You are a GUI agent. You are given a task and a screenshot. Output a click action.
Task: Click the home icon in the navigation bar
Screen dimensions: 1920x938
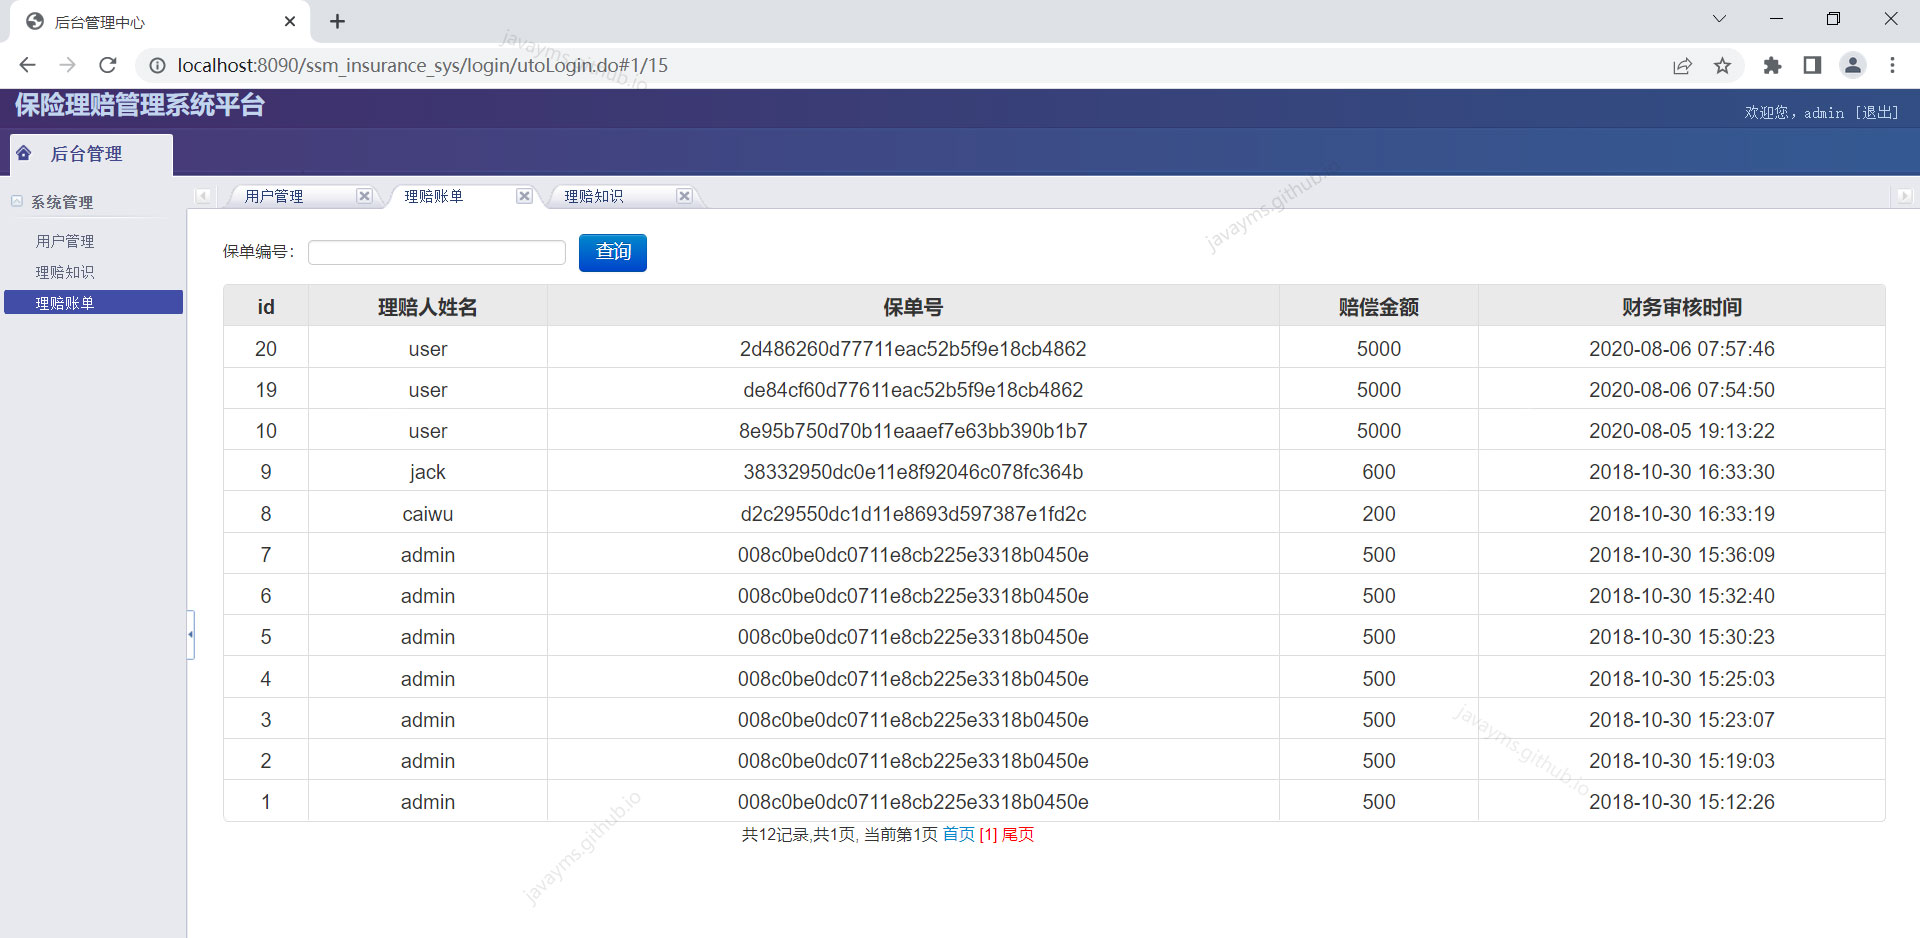click(22, 153)
